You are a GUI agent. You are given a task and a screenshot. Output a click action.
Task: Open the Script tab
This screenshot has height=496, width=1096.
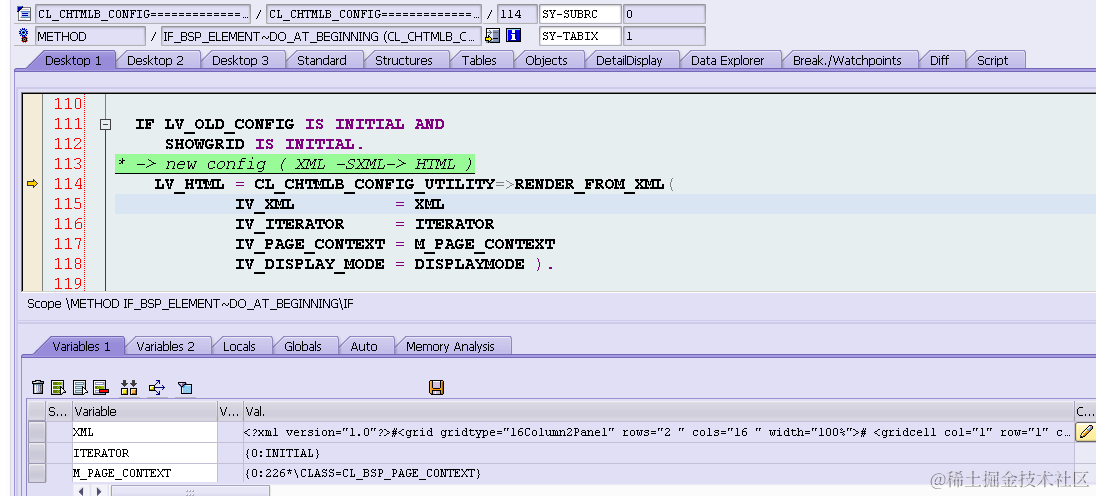992,61
